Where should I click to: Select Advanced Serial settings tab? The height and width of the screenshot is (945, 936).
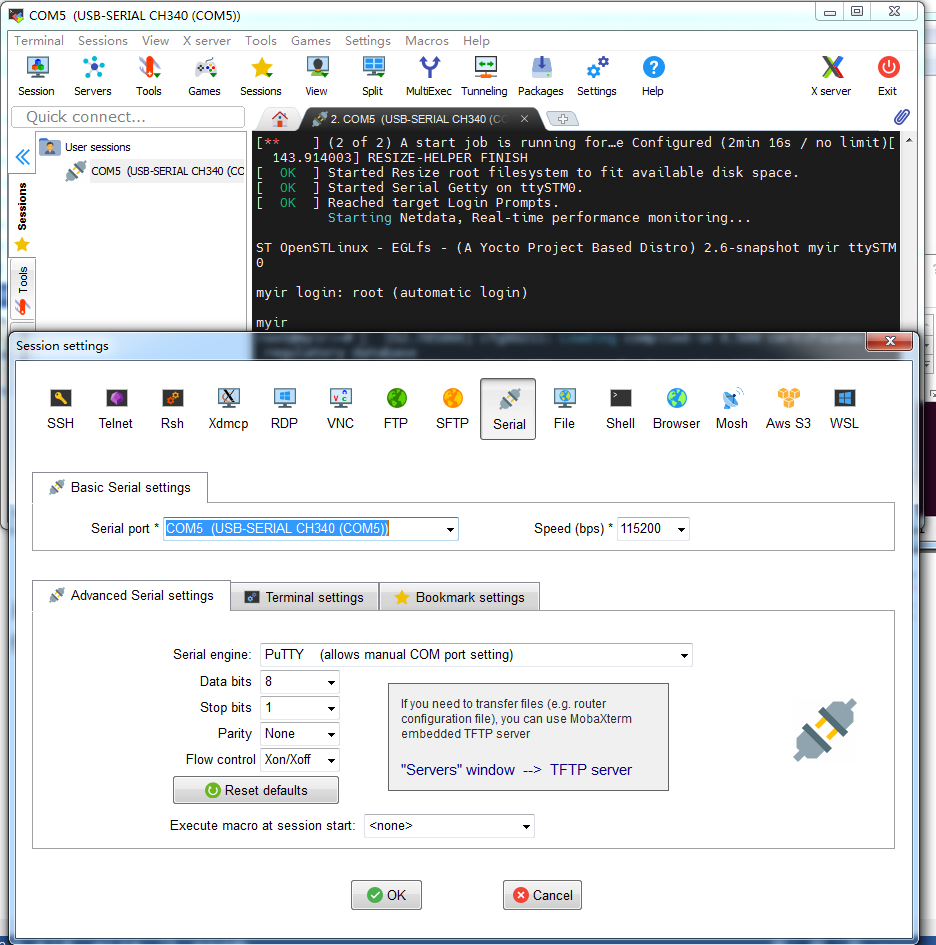[131, 595]
